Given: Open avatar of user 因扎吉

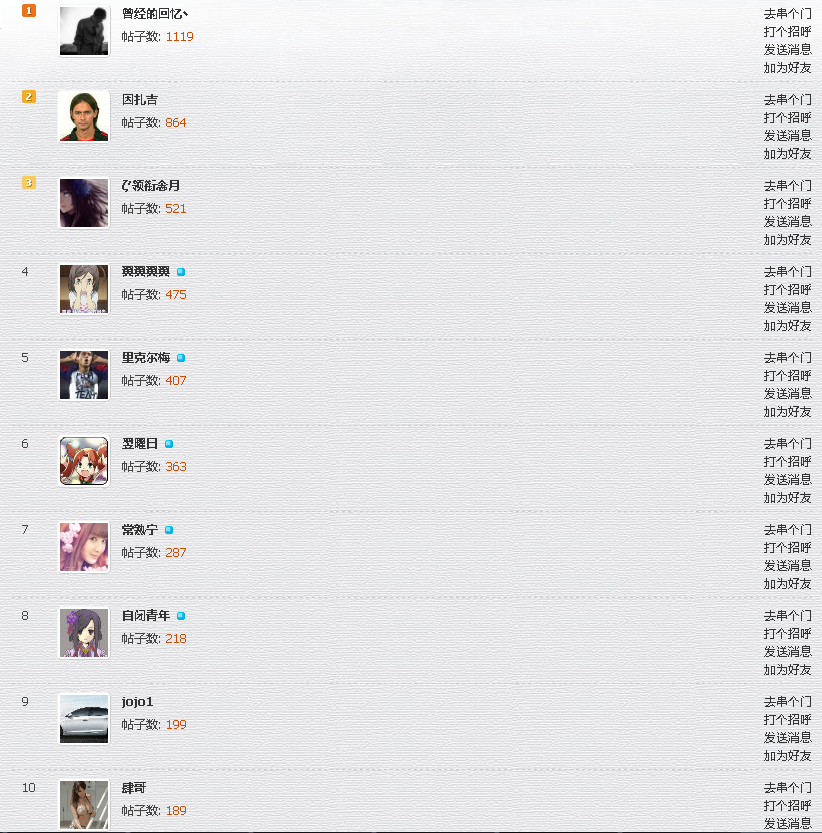Looking at the screenshot, I should tap(84, 116).
